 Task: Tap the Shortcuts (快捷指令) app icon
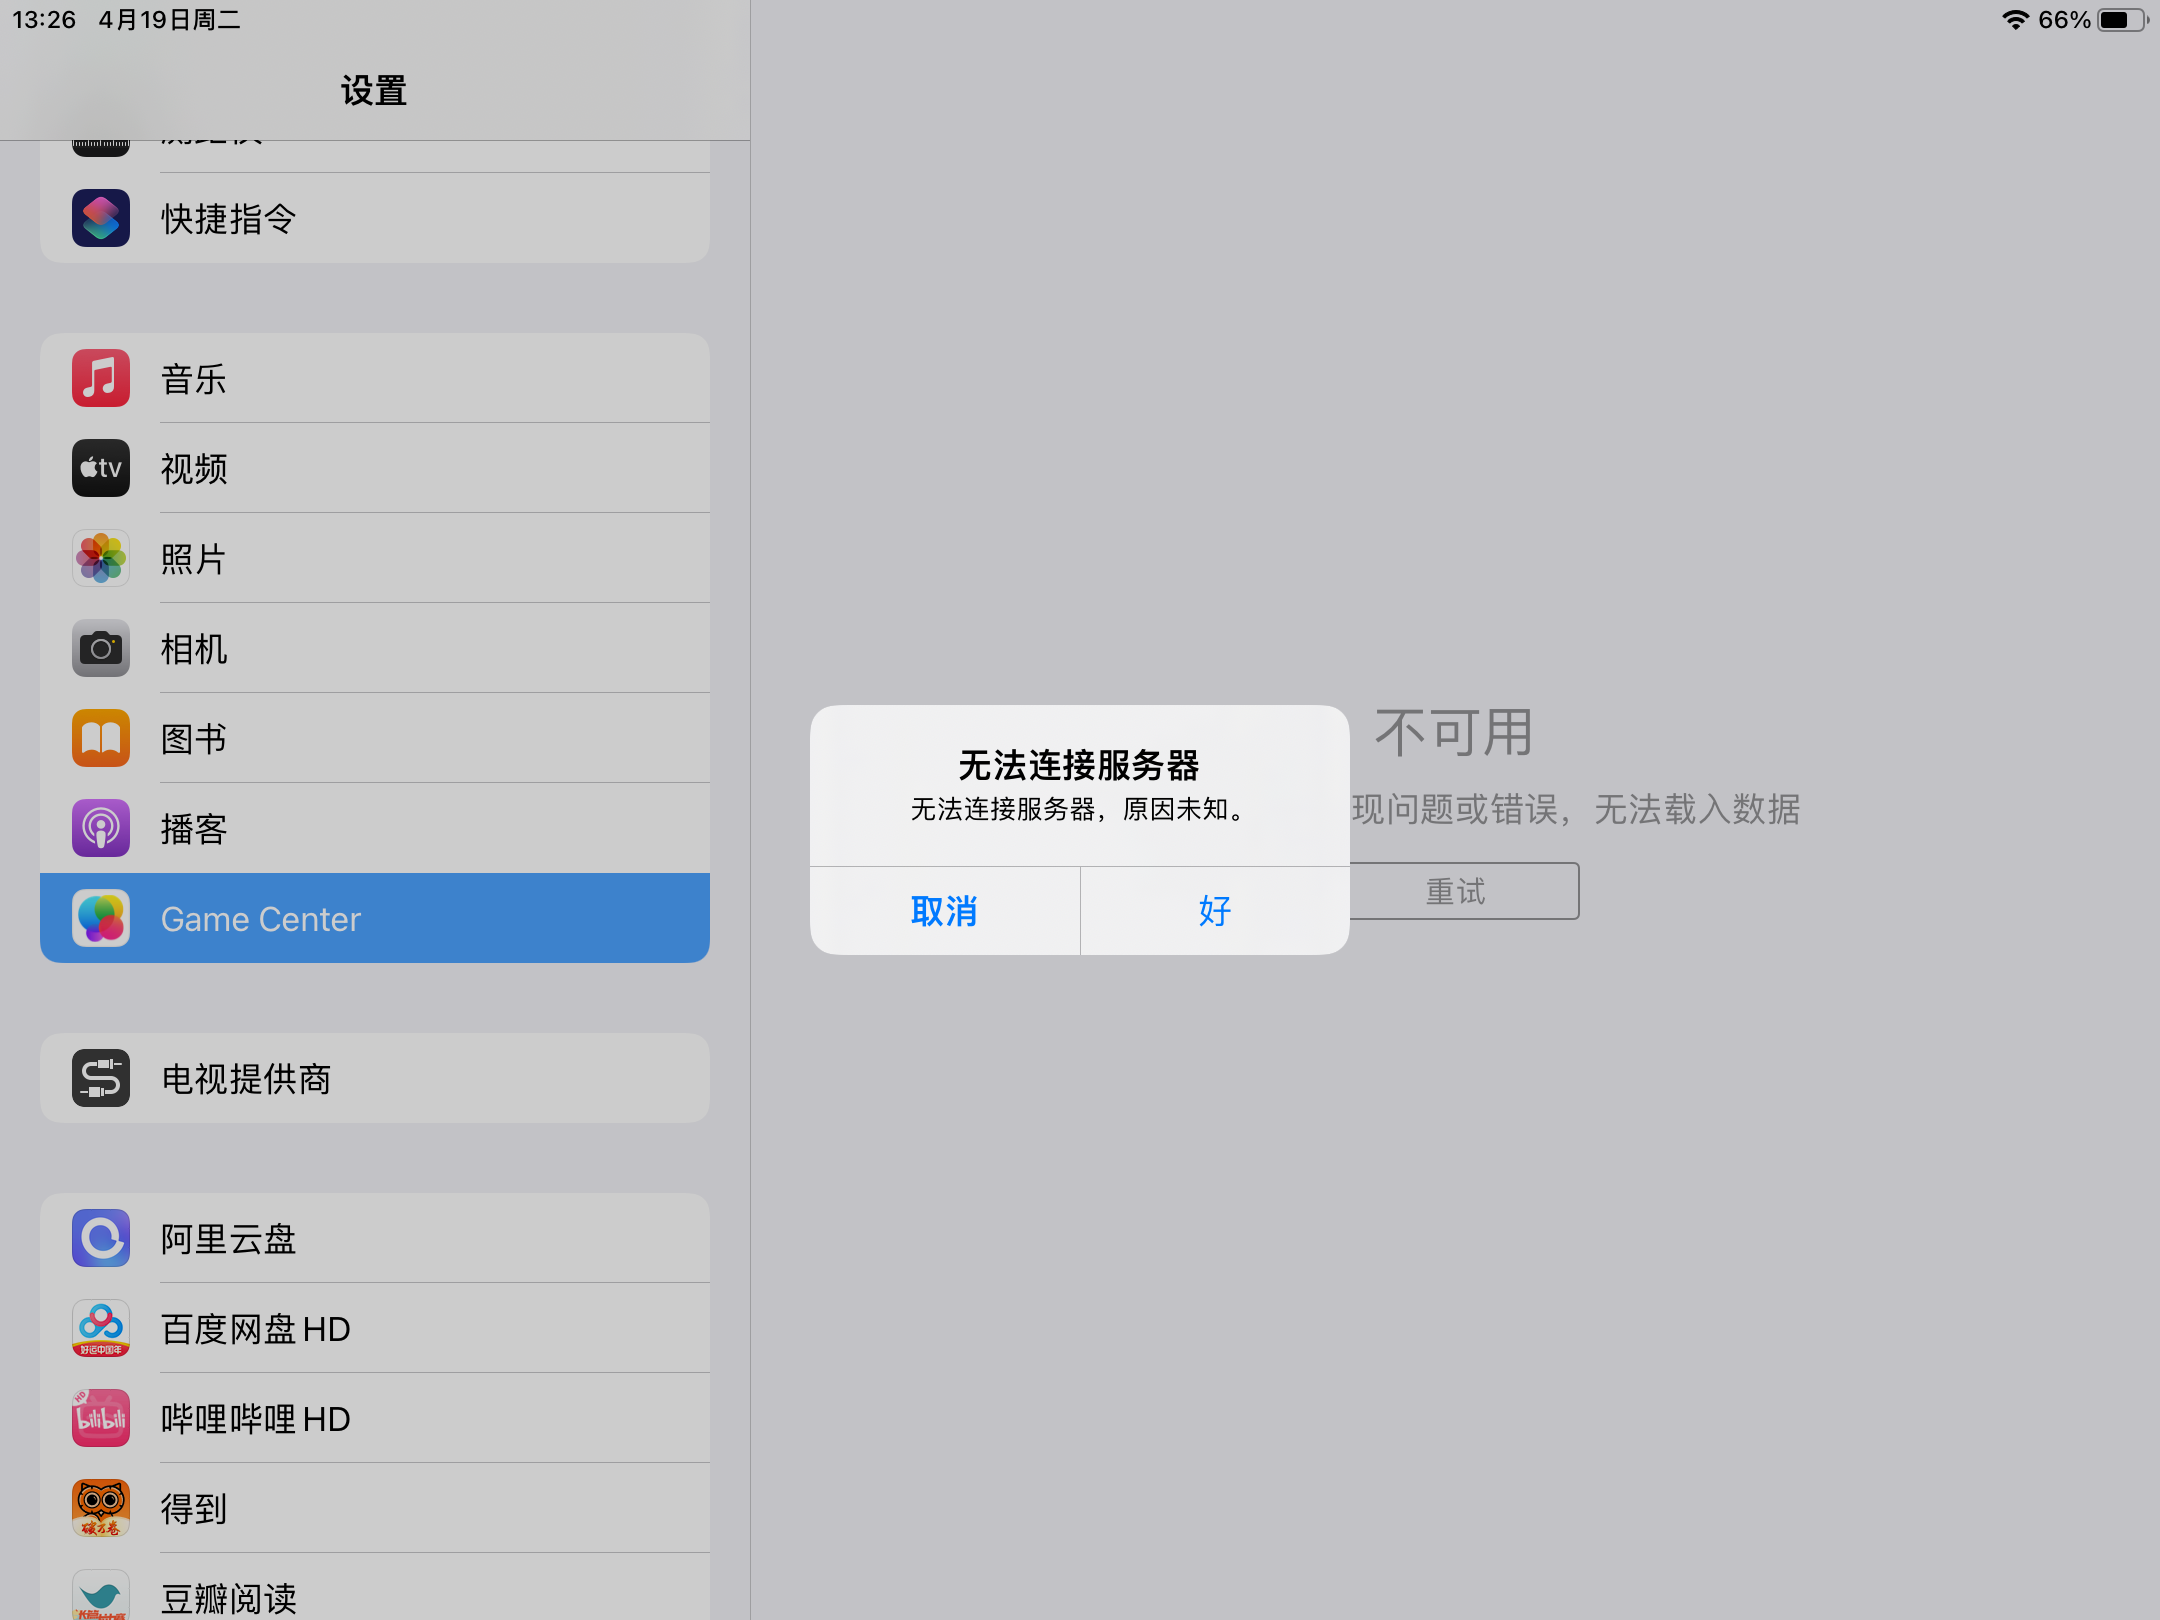[x=101, y=218]
